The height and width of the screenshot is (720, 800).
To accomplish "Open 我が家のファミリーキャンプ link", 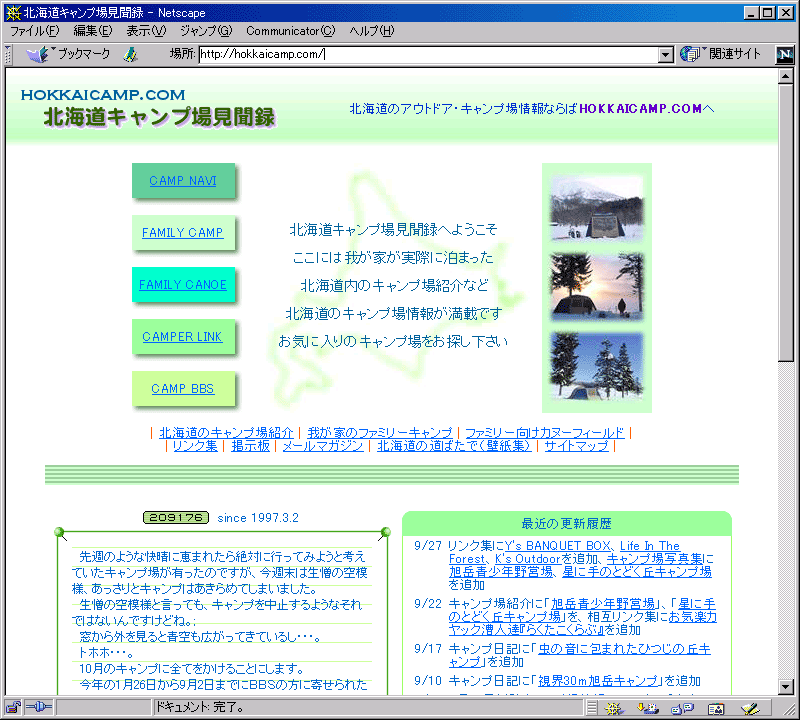I will pyautogui.click(x=380, y=433).
